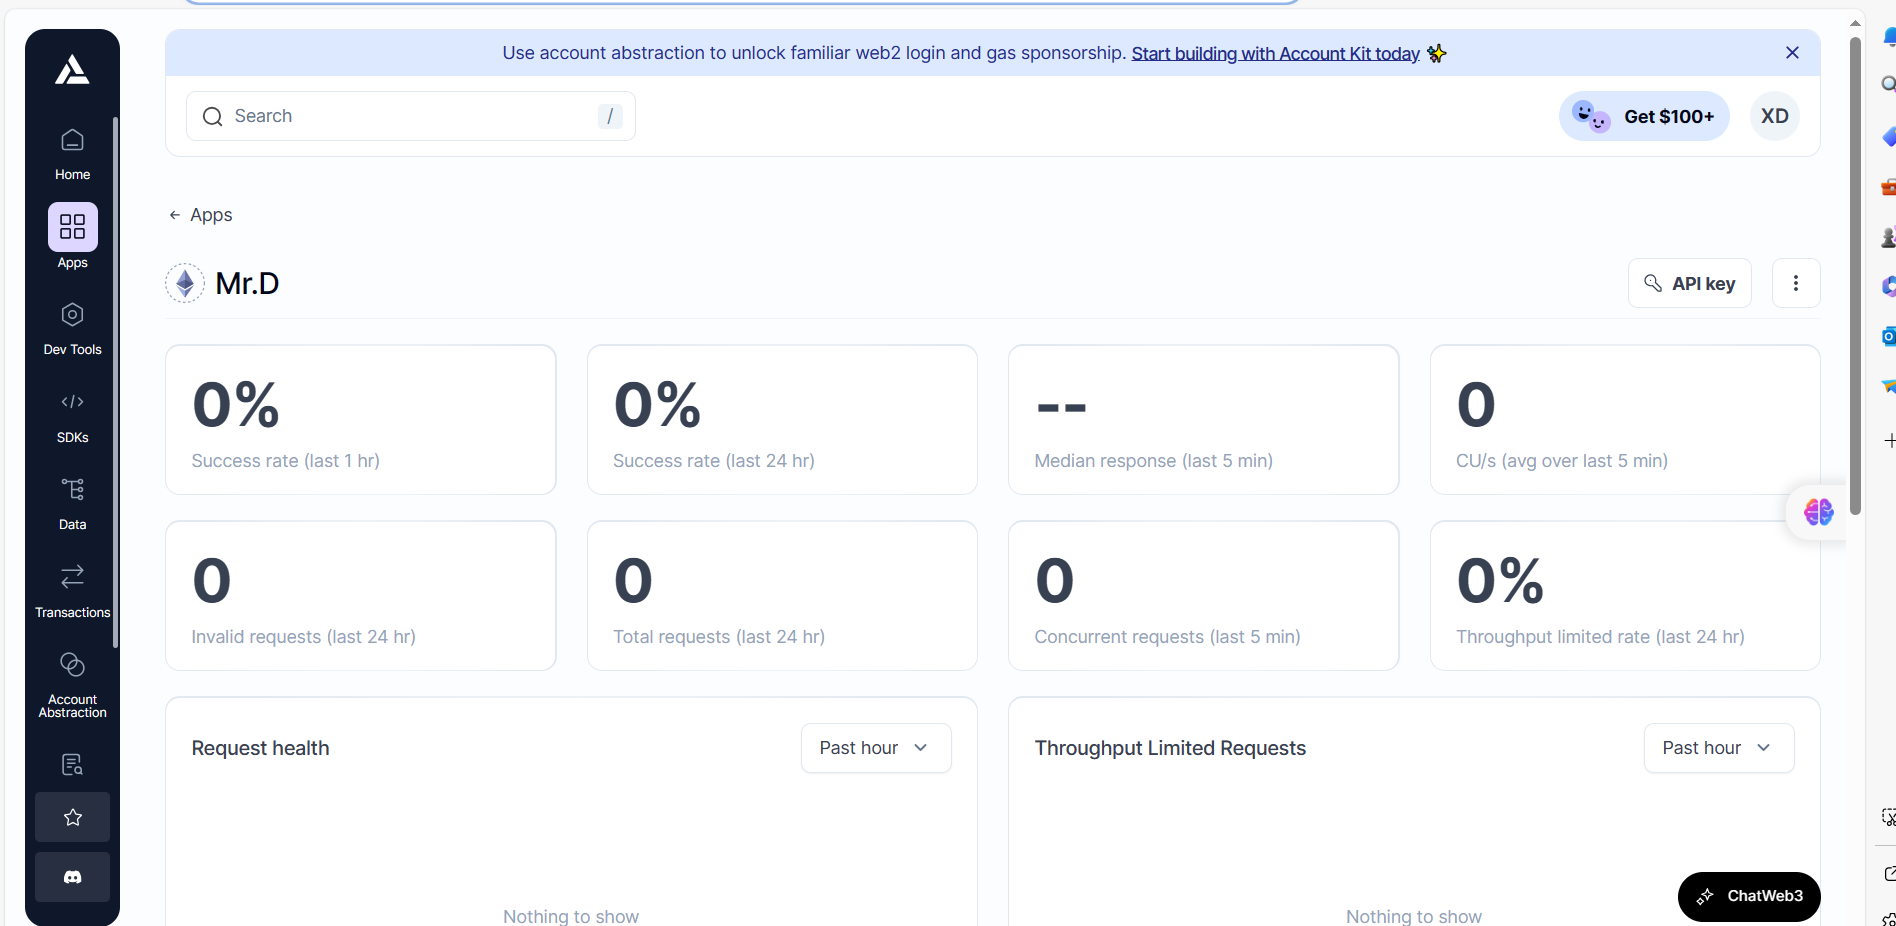The image size is (1896, 926).
Task: Click the floating brain assistant icon
Action: [x=1818, y=512]
